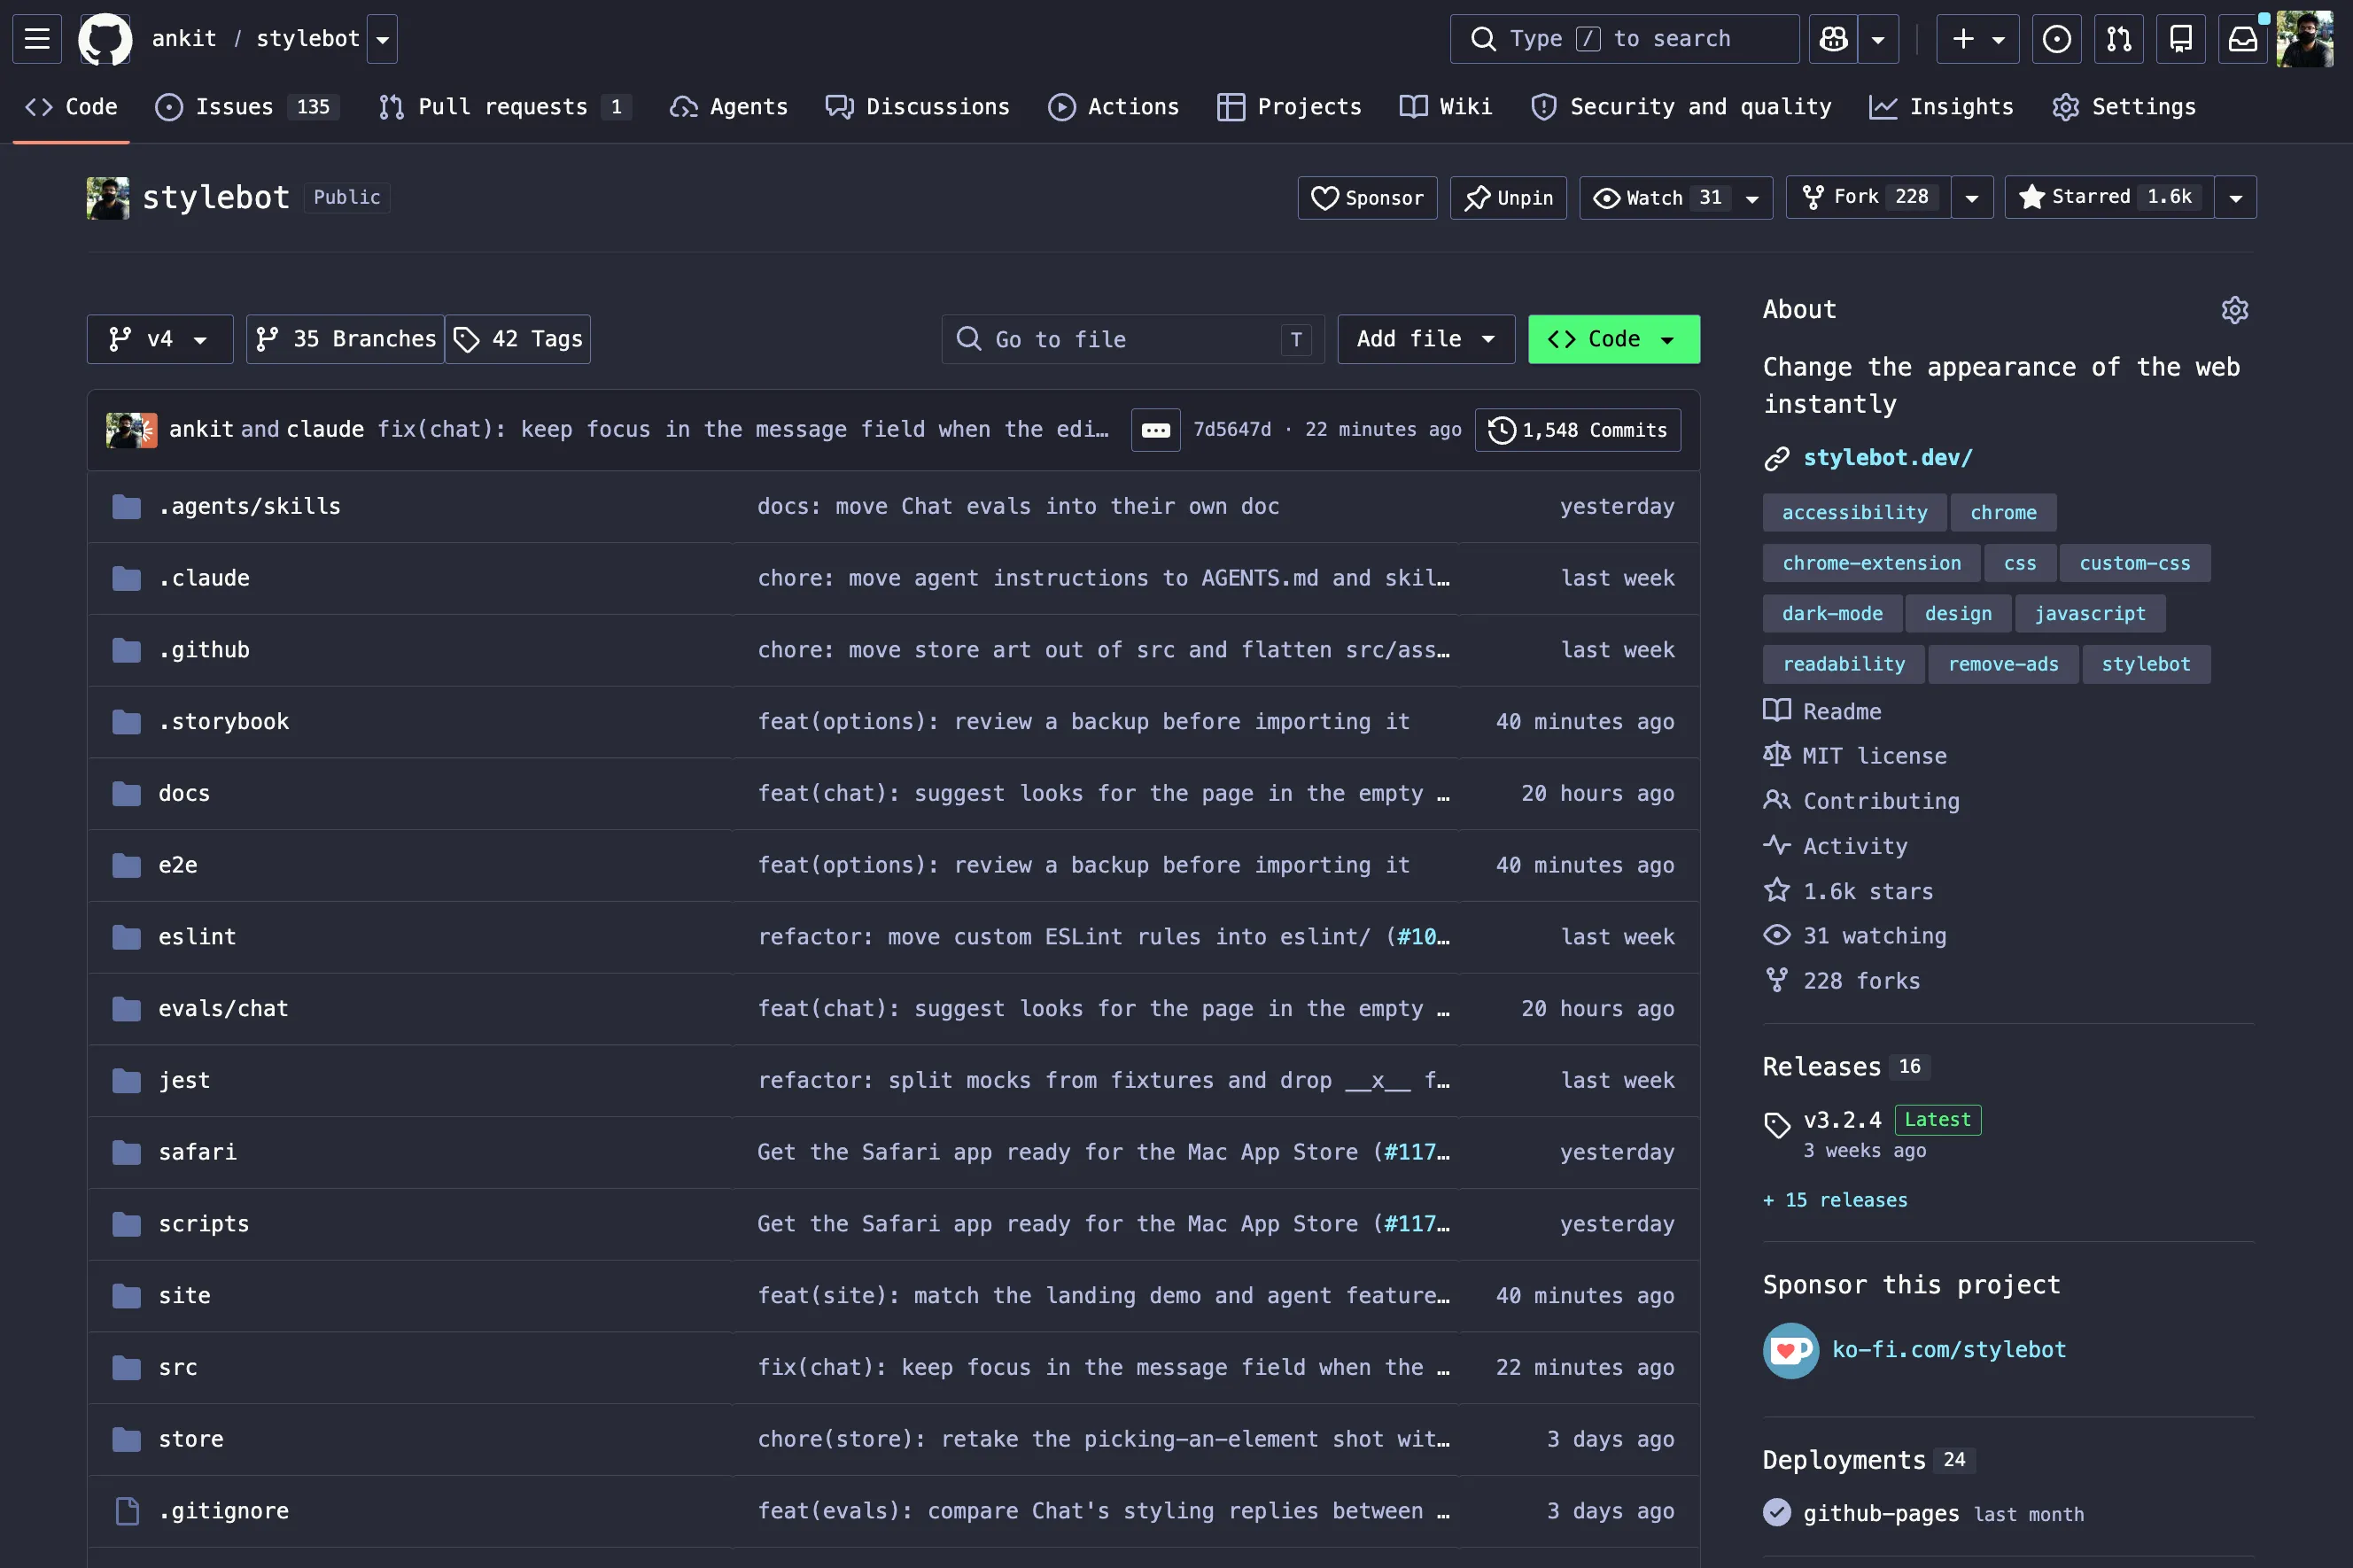2353x1568 pixels.
Task: Open the Copilot chat icon
Action: point(1833,39)
